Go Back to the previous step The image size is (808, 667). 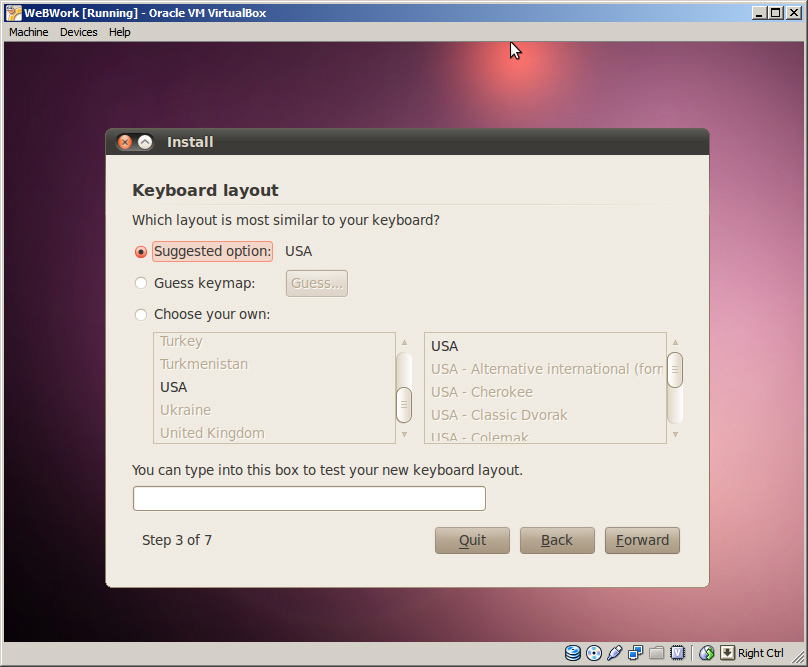(x=557, y=540)
